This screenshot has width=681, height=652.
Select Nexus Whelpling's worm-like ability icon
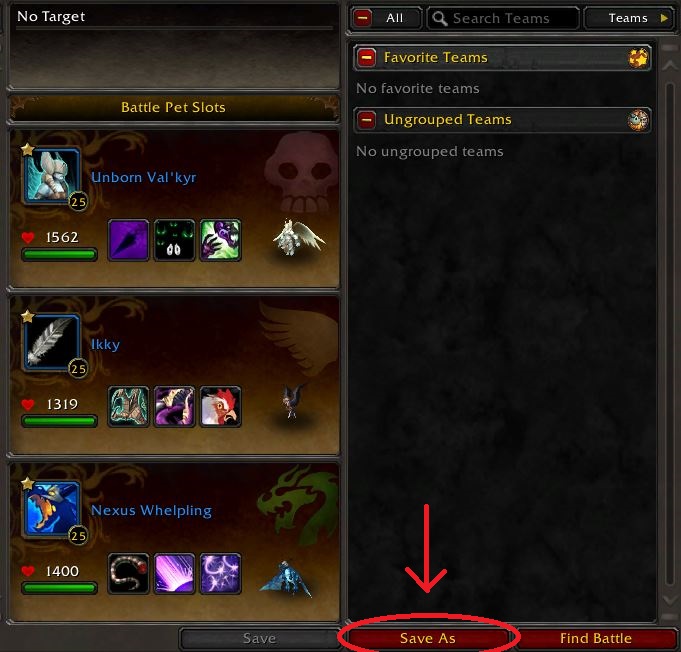pos(128,573)
